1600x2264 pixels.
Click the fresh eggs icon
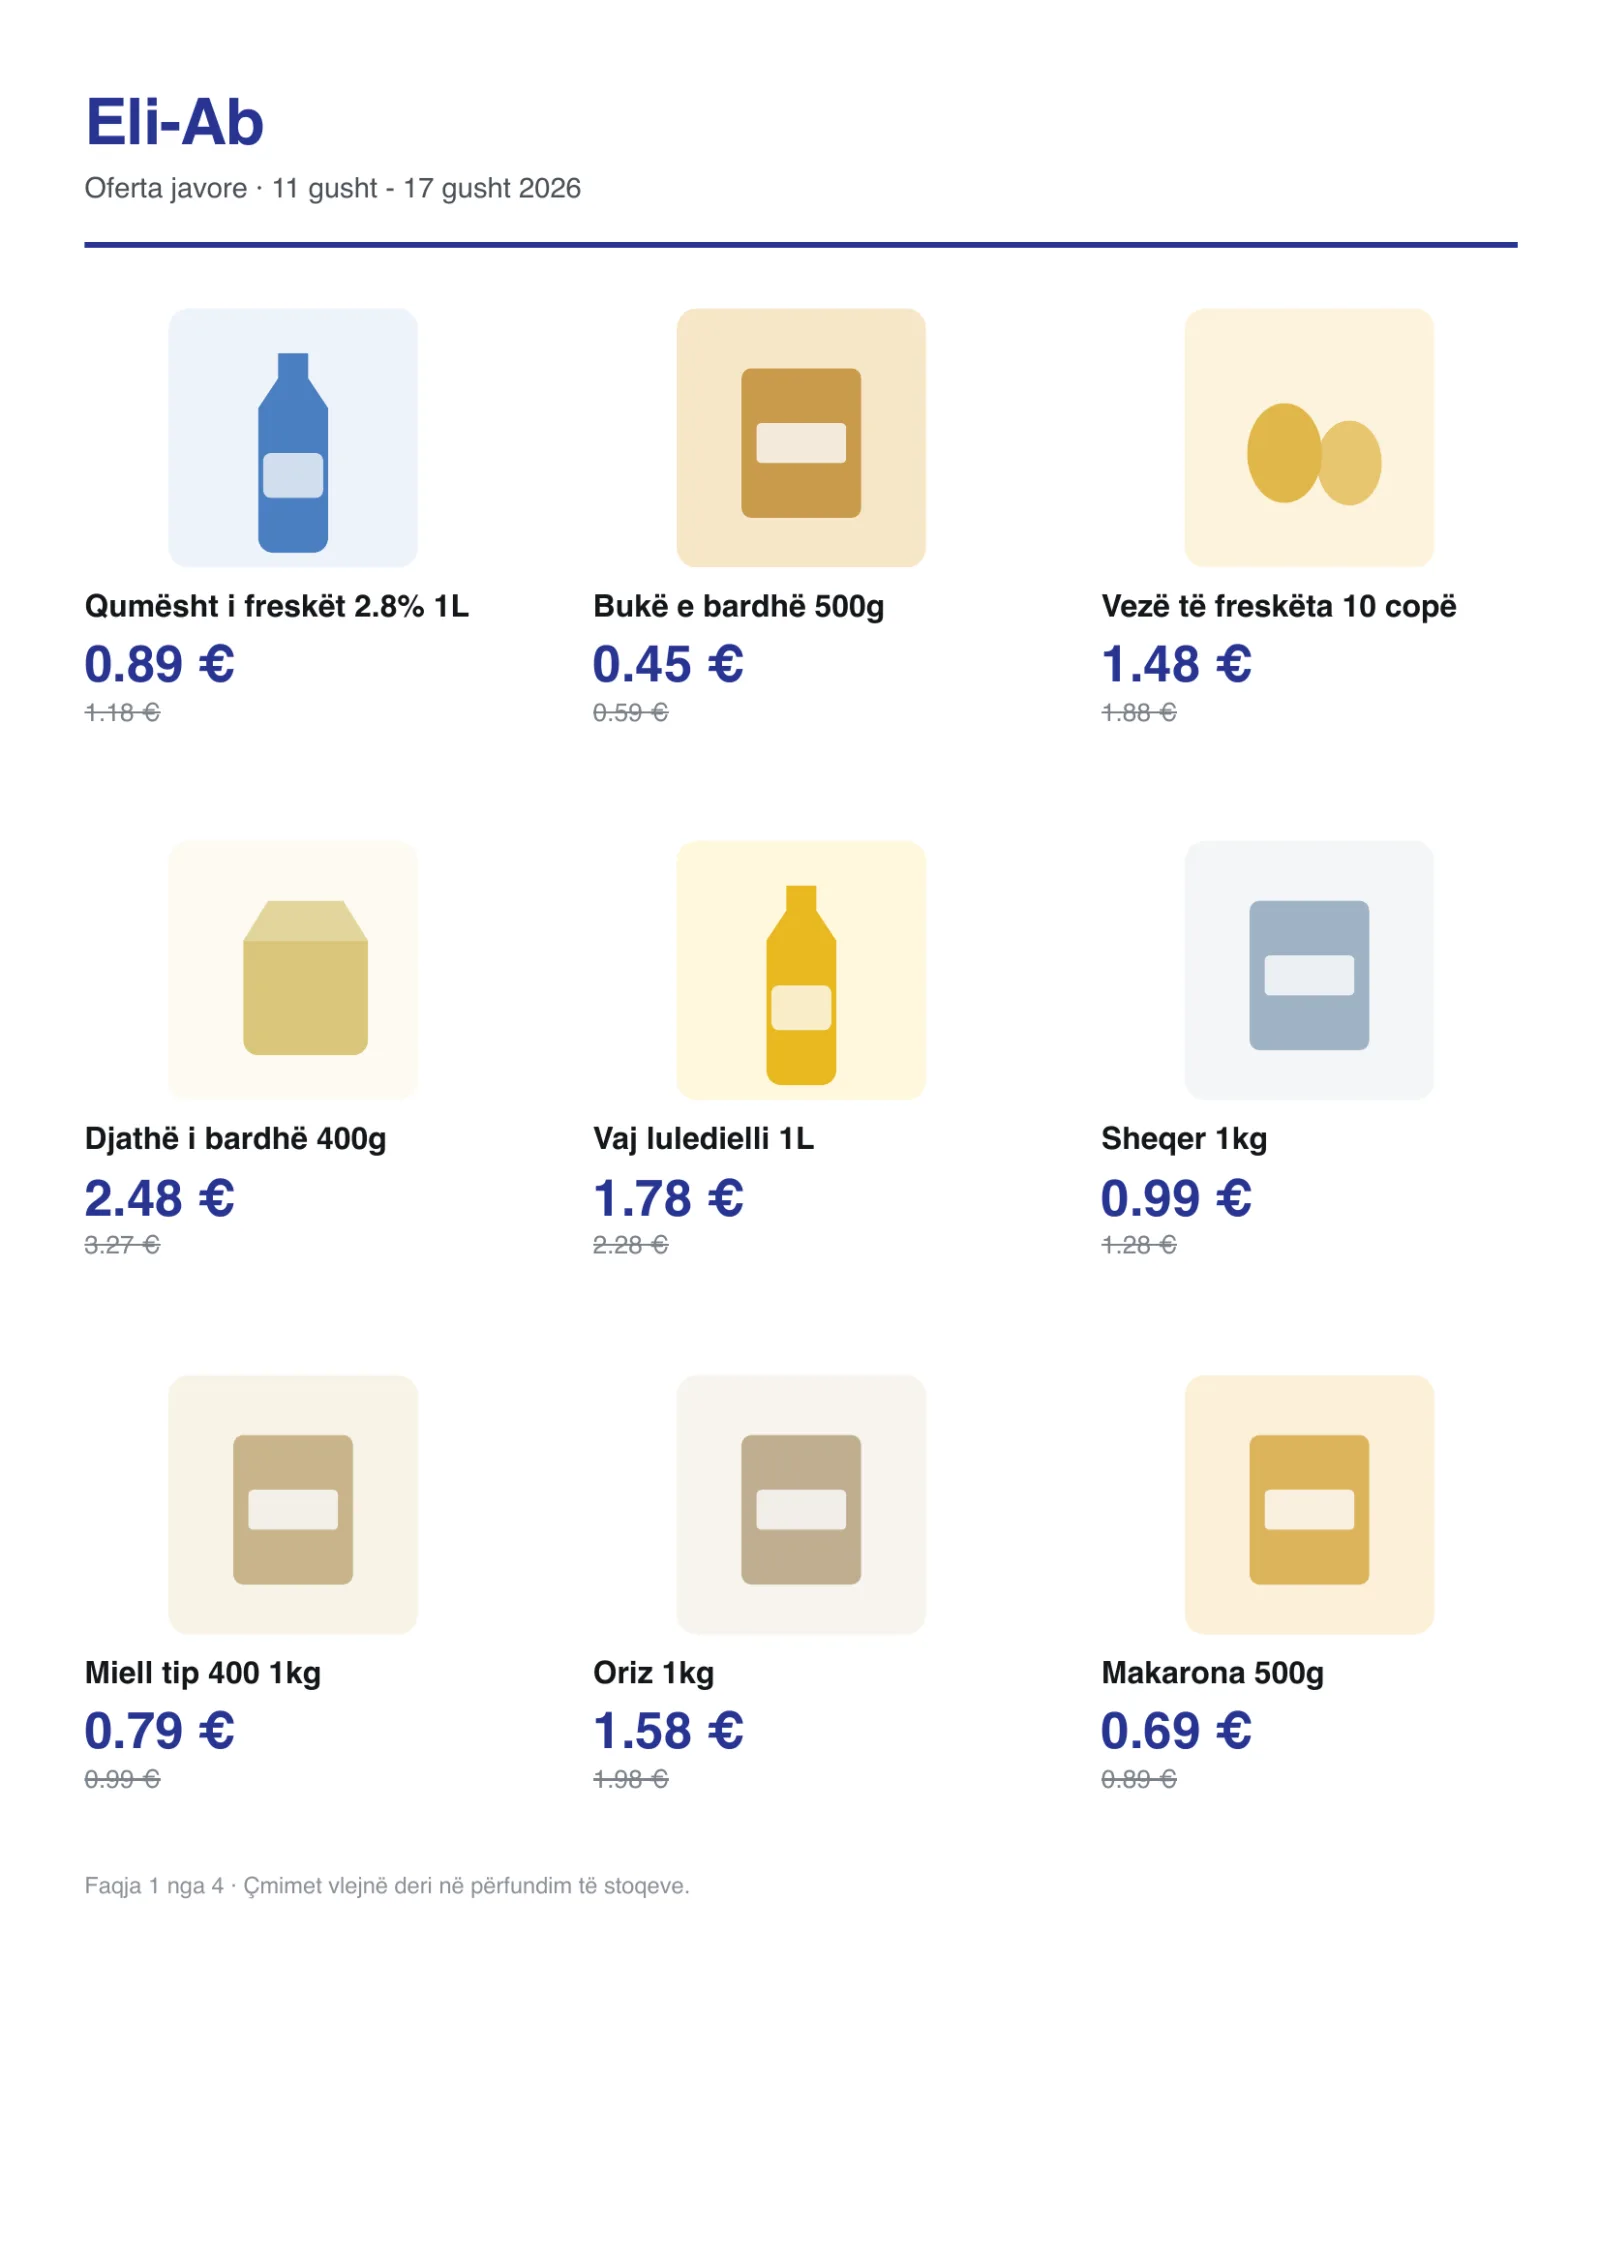point(1308,437)
